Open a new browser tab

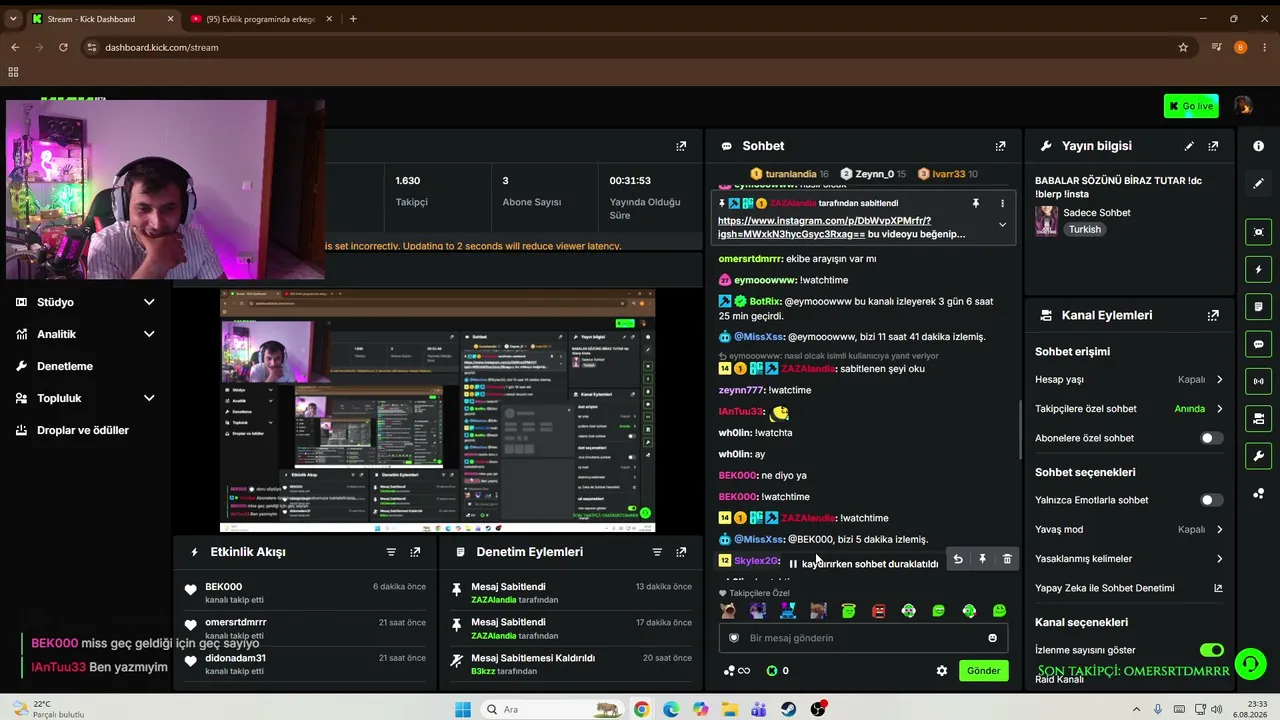[353, 19]
